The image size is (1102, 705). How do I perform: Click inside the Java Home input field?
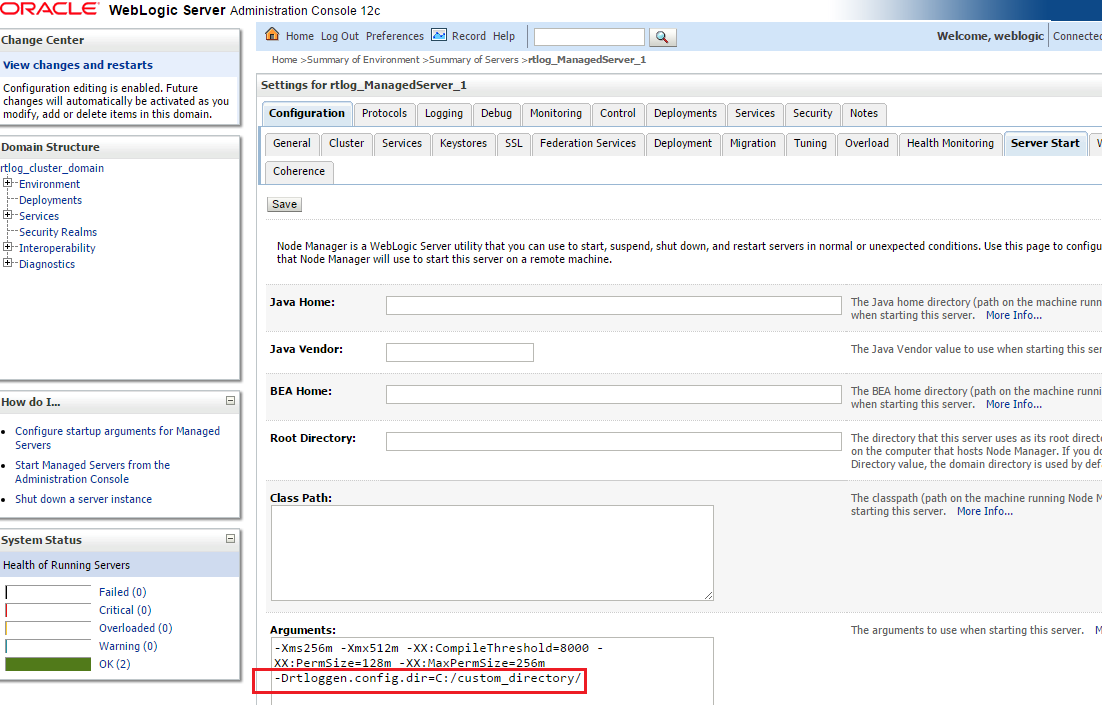(612, 305)
